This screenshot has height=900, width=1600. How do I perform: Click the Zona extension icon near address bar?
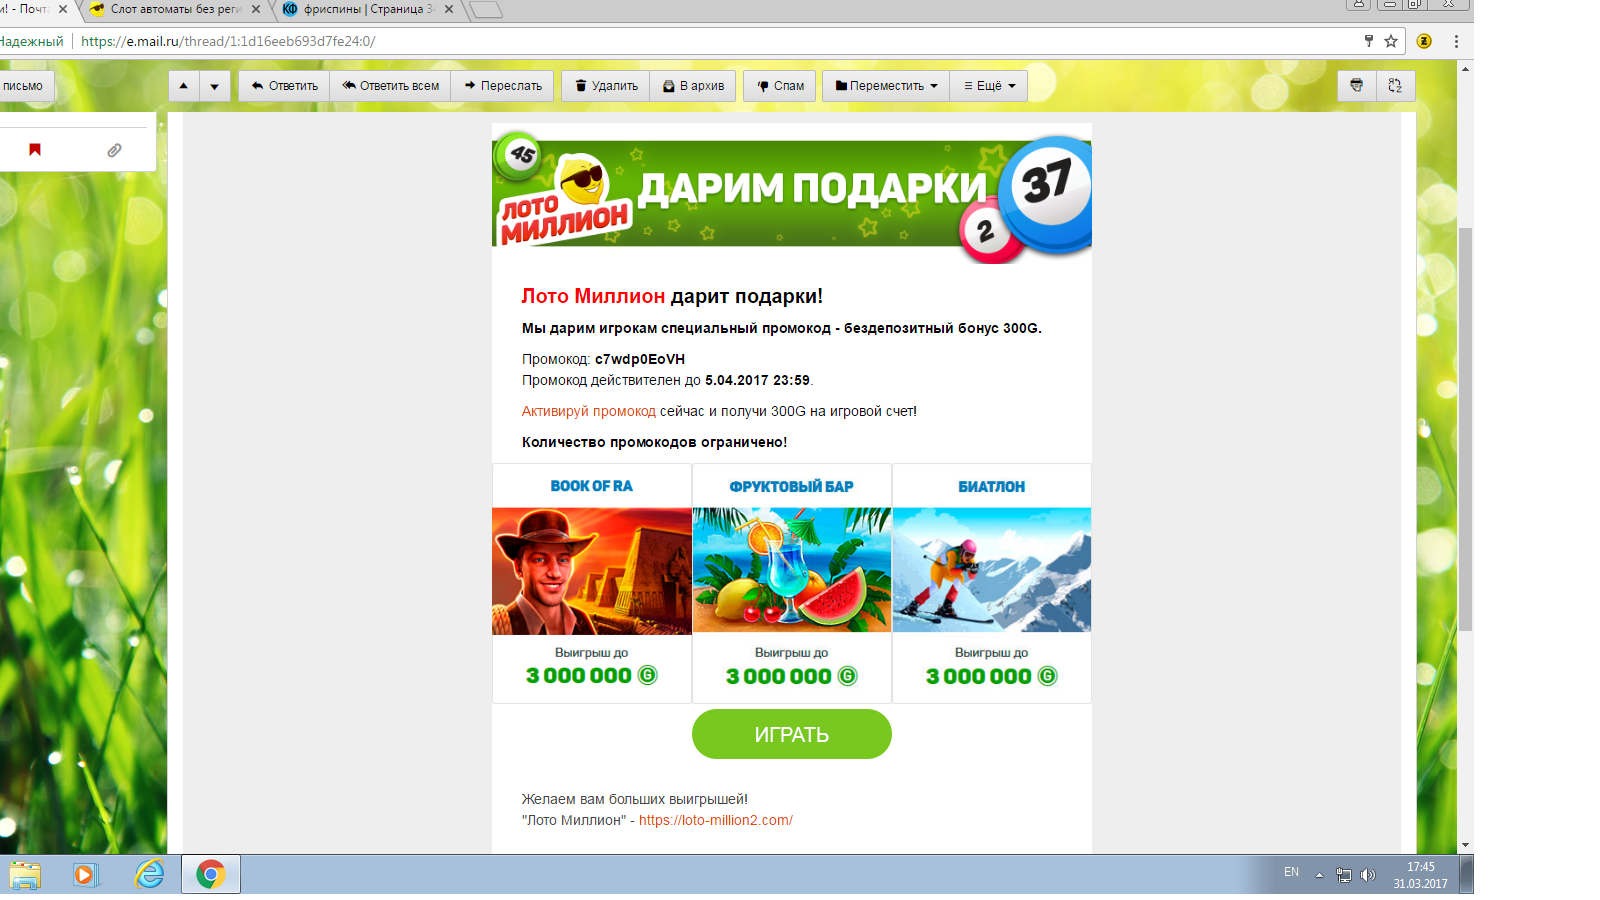[x=1424, y=42]
